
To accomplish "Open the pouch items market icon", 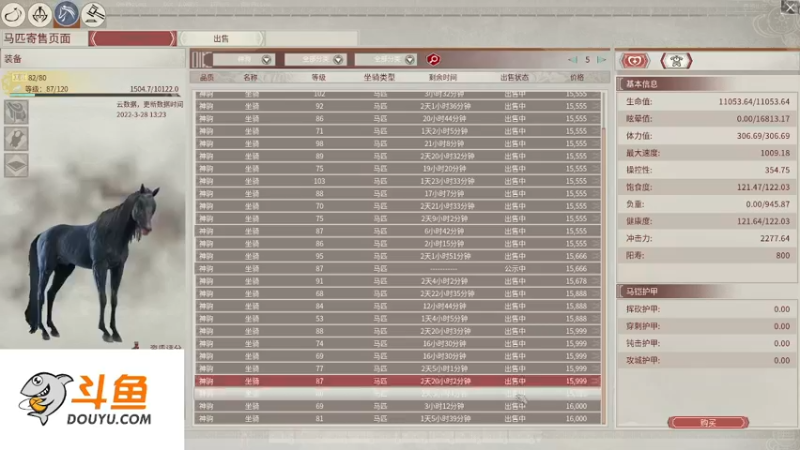I will pyautogui.click(x=13, y=14).
